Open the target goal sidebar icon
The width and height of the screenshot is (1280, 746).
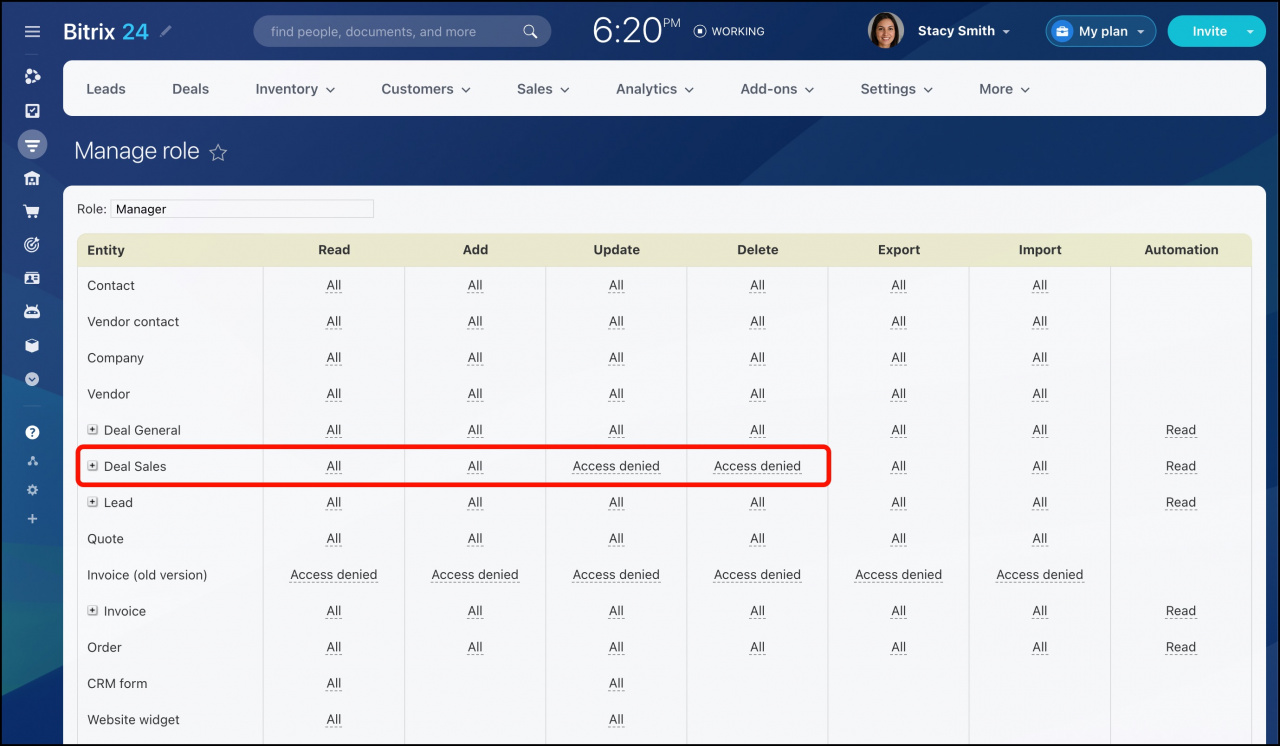[x=32, y=245]
